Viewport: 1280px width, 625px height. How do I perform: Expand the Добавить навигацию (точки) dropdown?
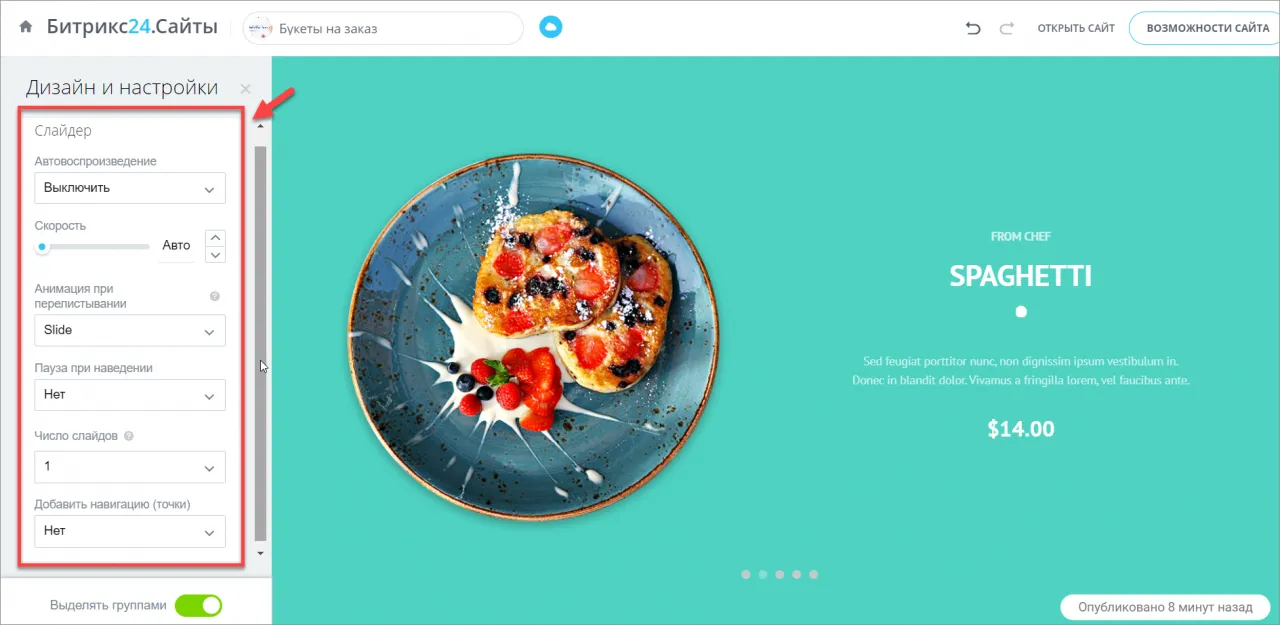click(130, 531)
